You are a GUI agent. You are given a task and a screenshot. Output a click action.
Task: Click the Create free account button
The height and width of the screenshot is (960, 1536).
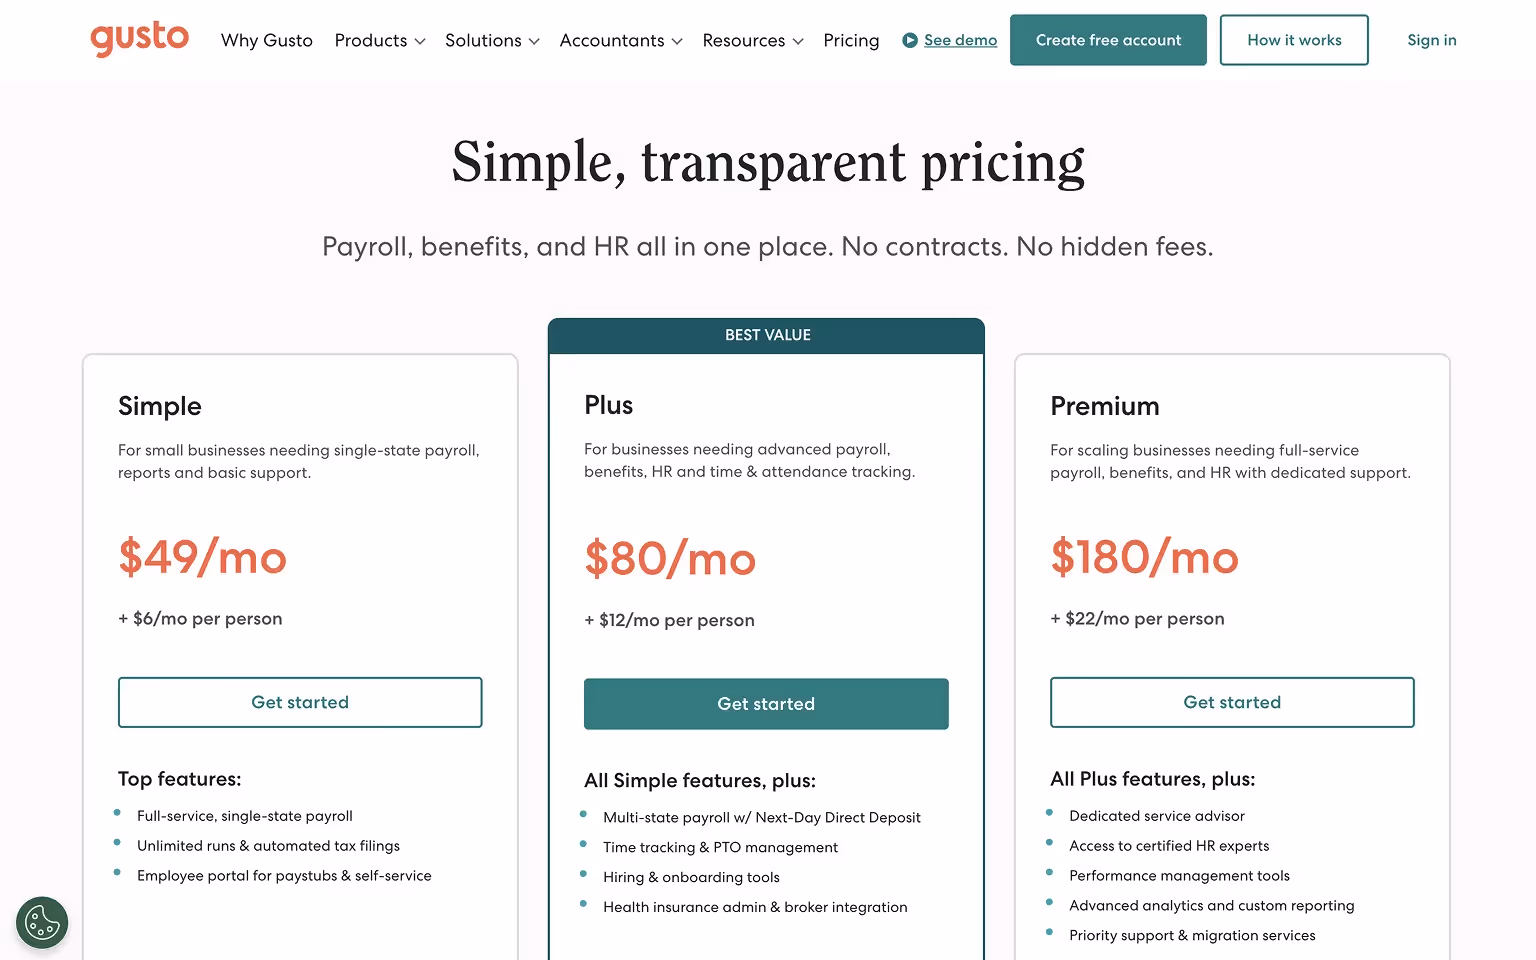tap(1108, 40)
